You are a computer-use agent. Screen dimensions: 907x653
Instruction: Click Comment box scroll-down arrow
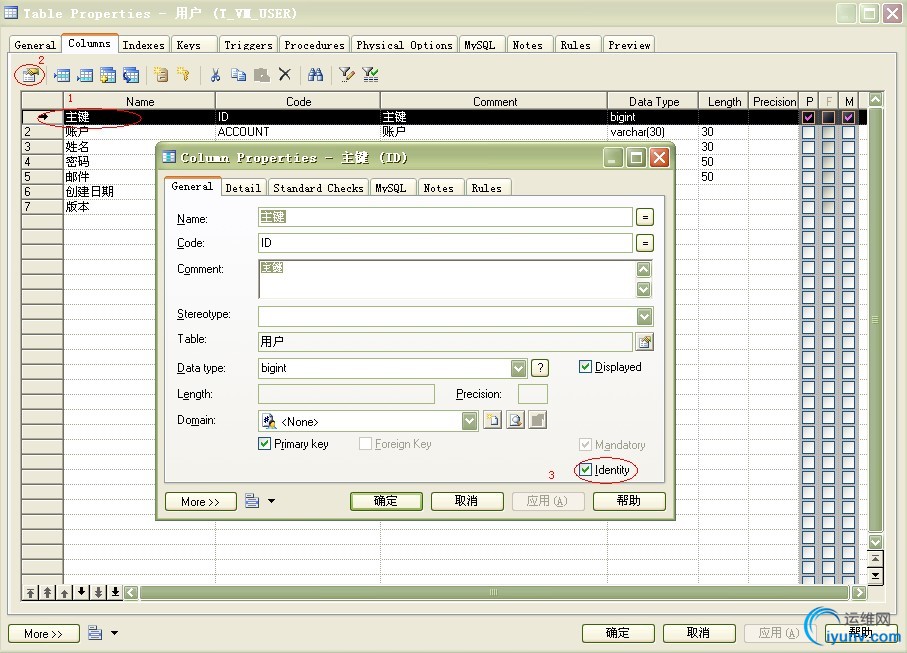tap(644, 289)
